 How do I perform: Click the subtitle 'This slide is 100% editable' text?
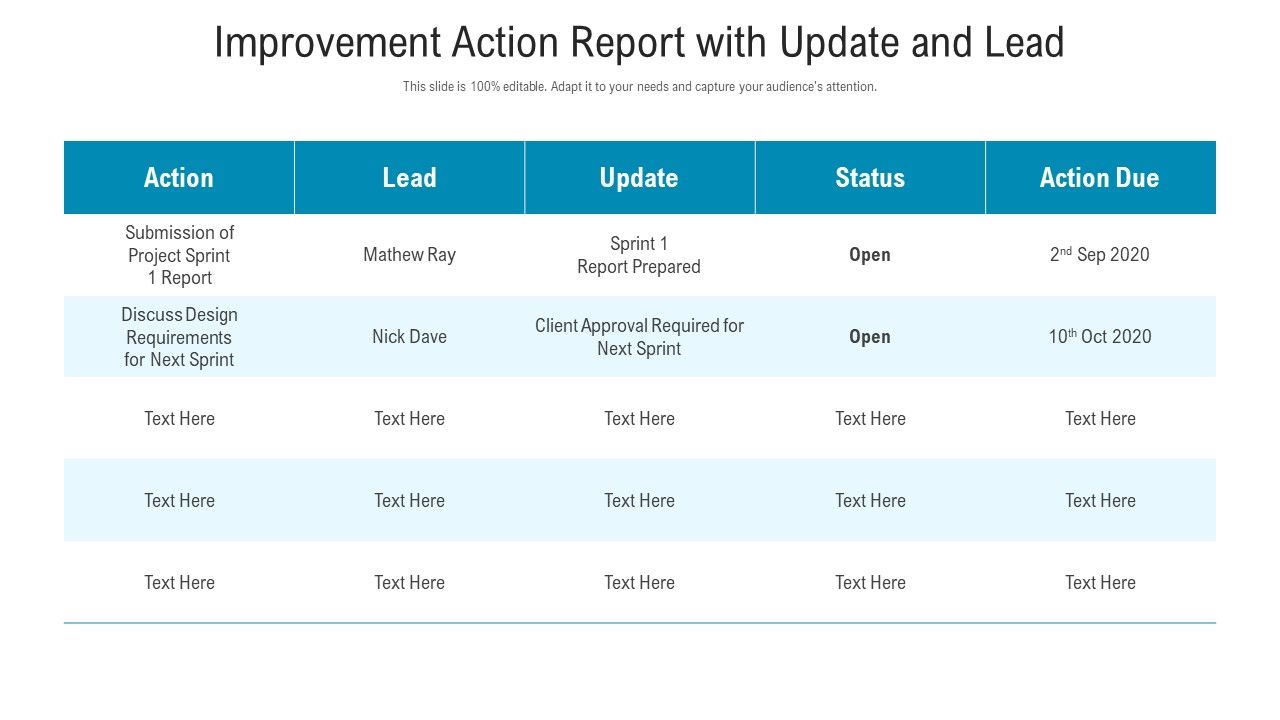(640, 87)
